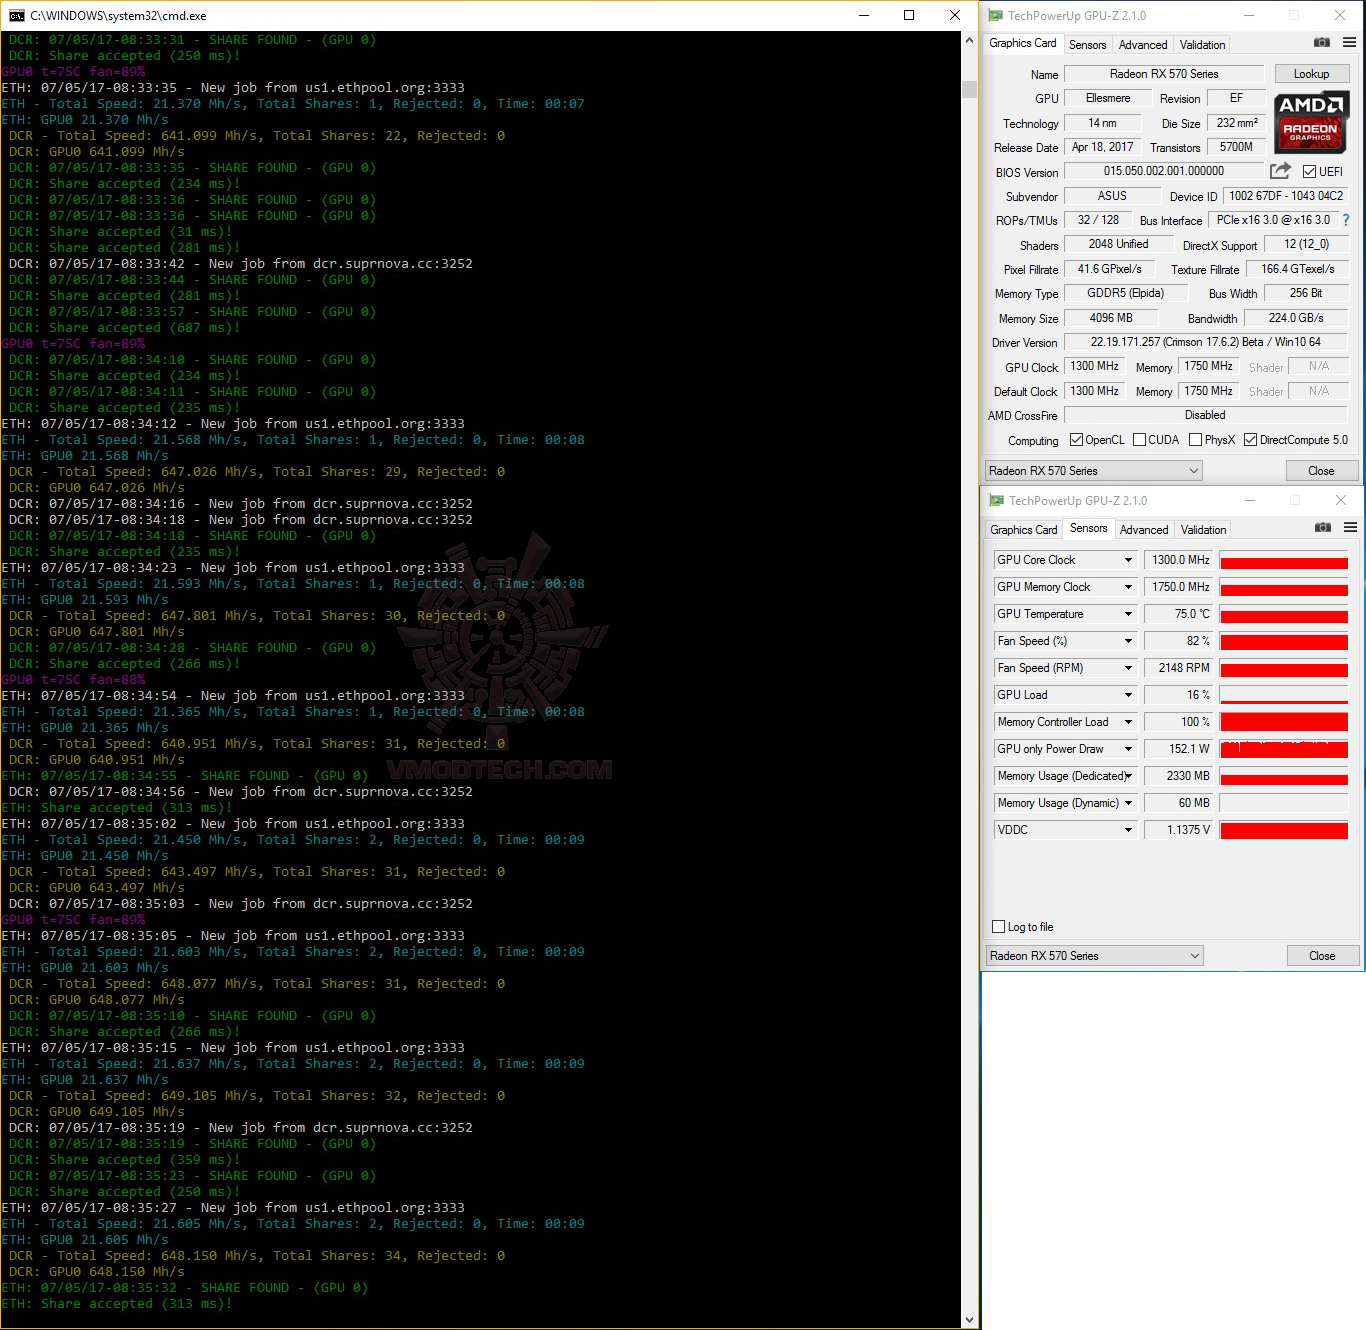Image resolution: width=1366 pixels, height=1330 pixels.
Task: Click the GPU-Z app icon in upper window title
Action: pos(995,15)
